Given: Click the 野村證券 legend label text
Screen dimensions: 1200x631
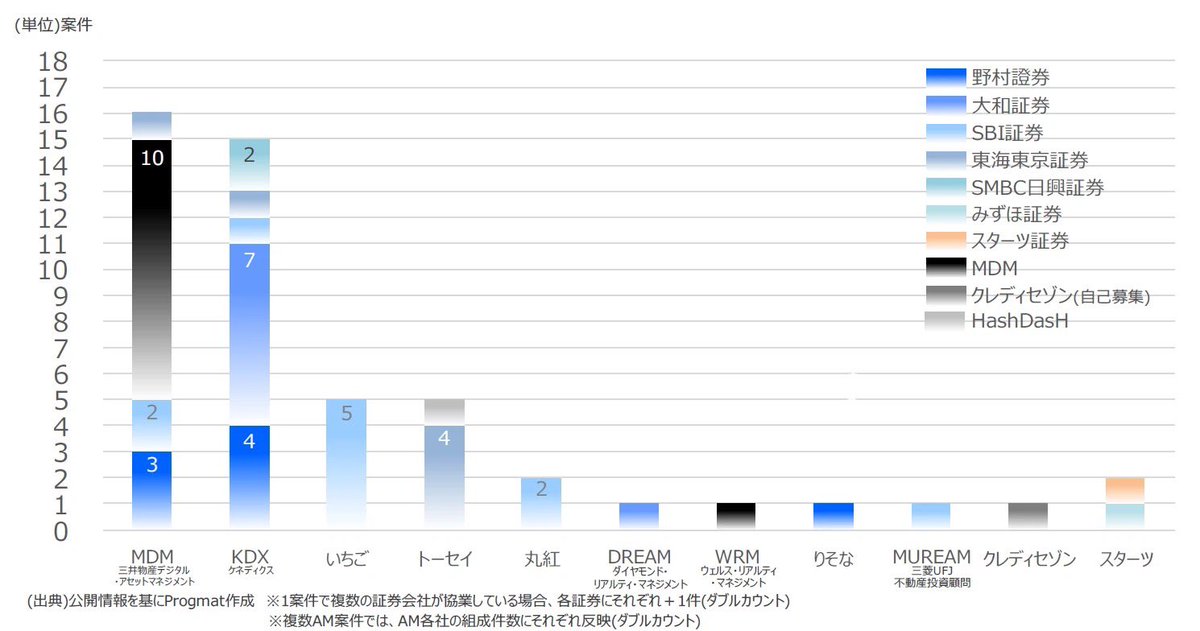Looking at the screenshot, I should click(1010, 77).
